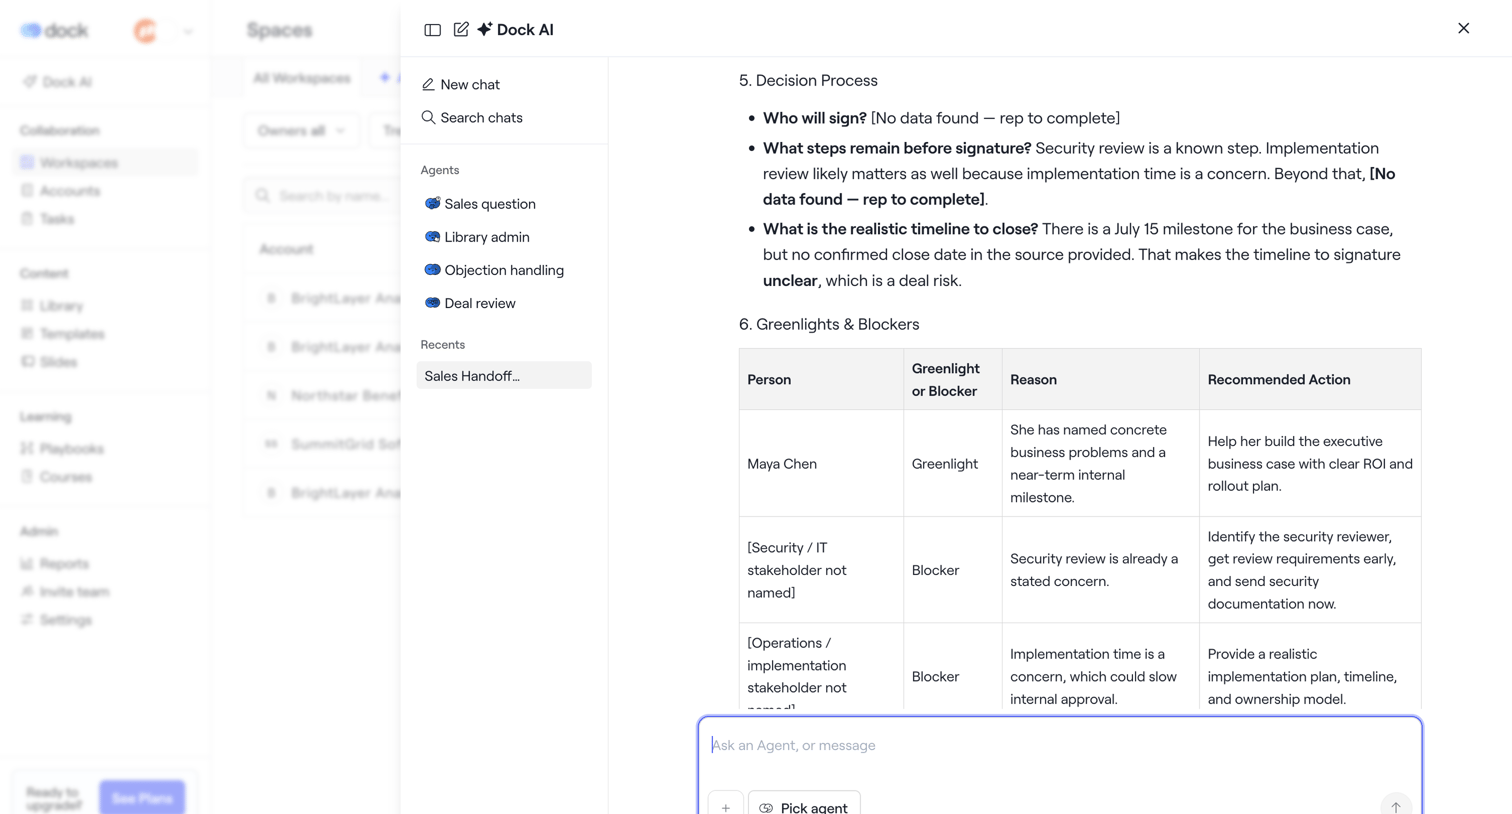Open Reports under Admin
The height and width of the screenshot is (814, 1512).
pyautogui.click(x=55, y=564)
